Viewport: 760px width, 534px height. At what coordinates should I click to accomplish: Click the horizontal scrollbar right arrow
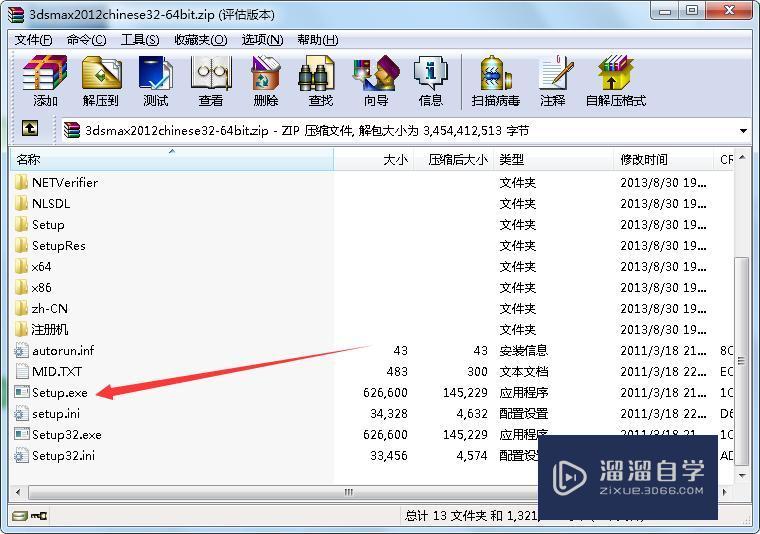click(726, 492)
